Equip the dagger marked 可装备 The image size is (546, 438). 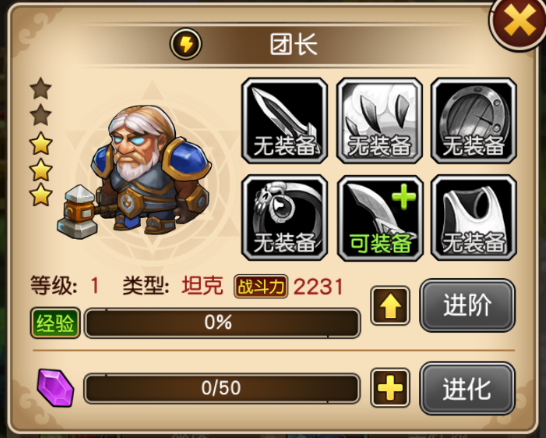coord(380,218)
